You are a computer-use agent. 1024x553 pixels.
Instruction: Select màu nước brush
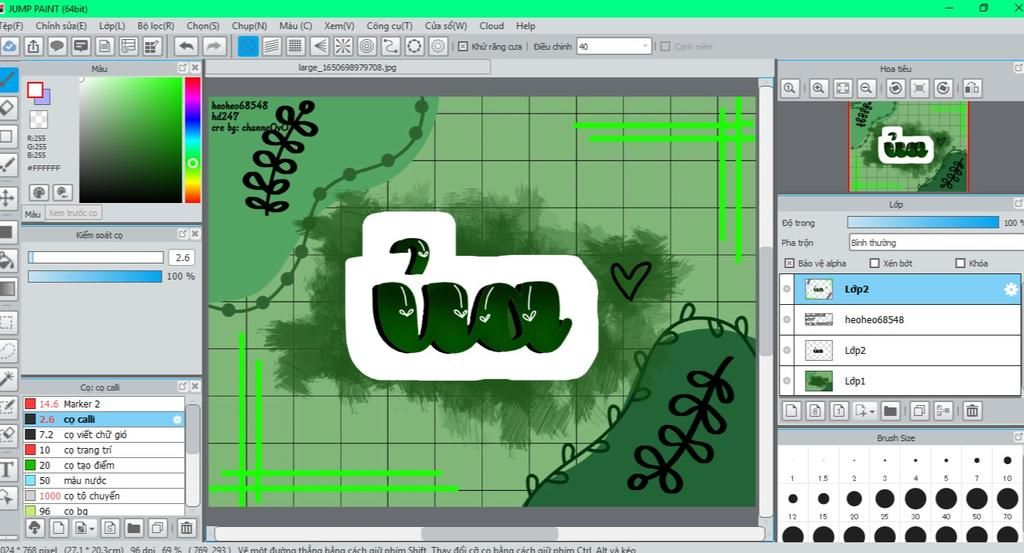click(x=104, y=480)
